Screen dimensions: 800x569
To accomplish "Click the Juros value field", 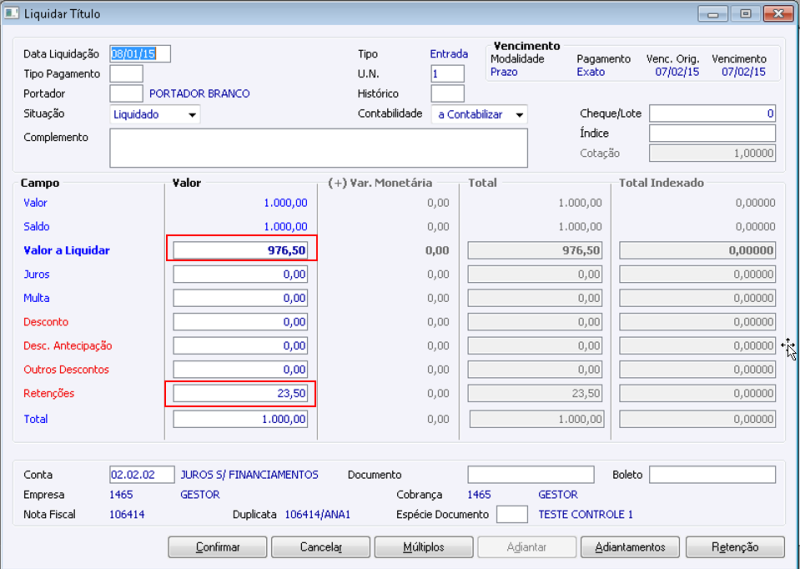I will point(241,274).
